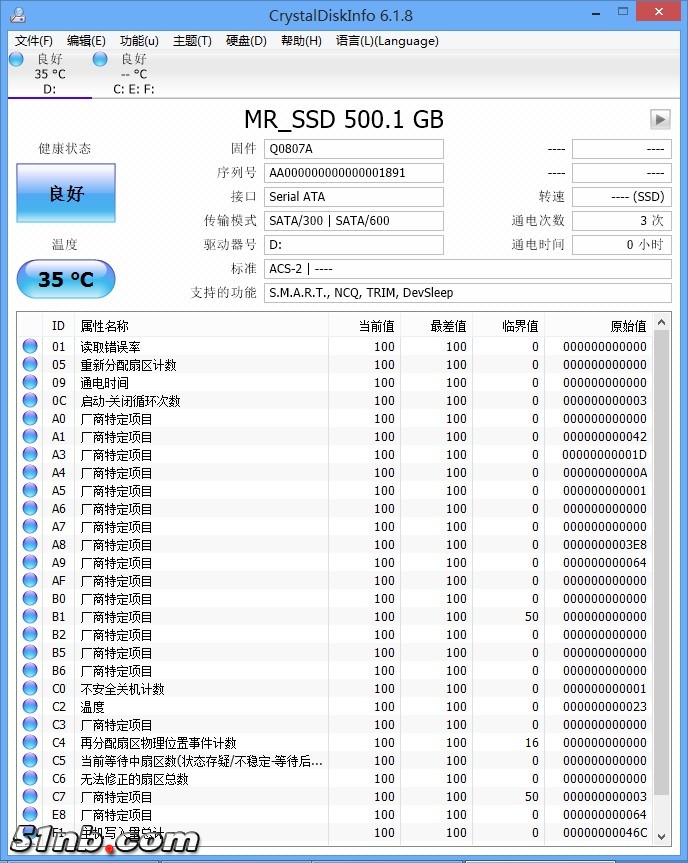This screenshot has width=688, height=863.
Task: Click the CrystalDiskInfo app icon in title bar
Action: tap(14, 15)
